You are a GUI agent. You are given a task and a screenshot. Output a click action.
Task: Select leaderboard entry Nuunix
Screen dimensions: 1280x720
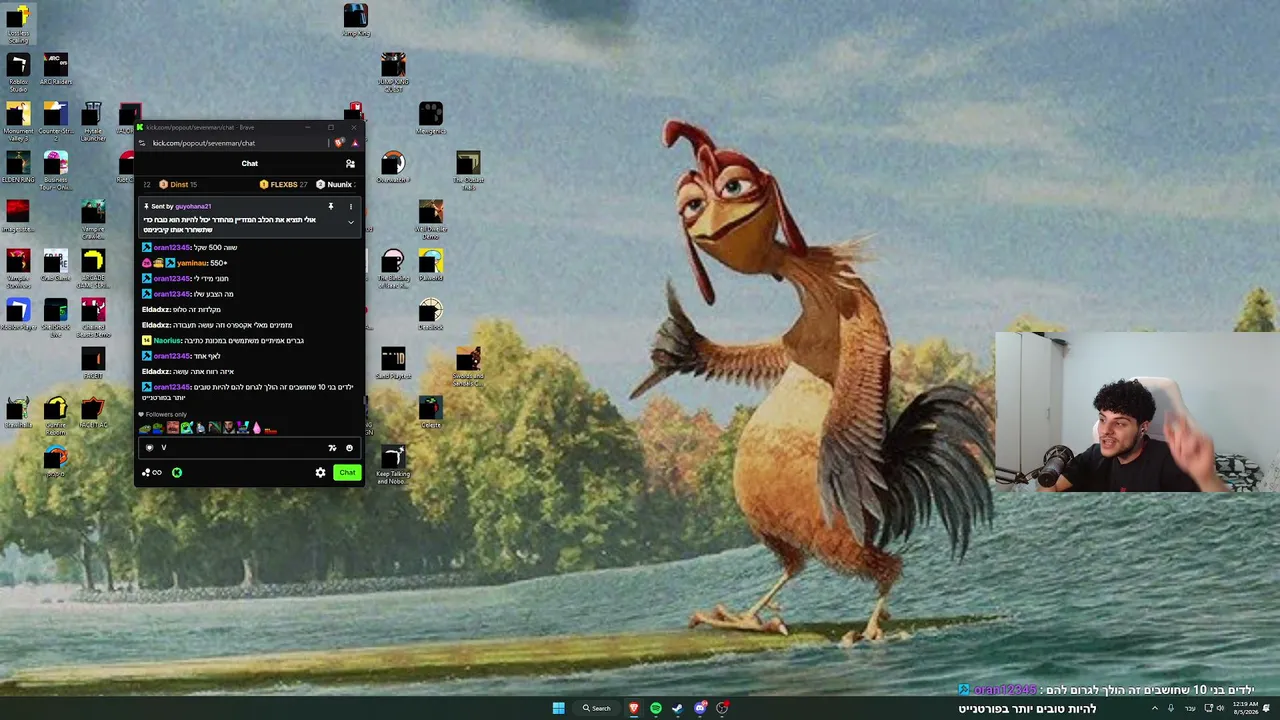[335, 185]
